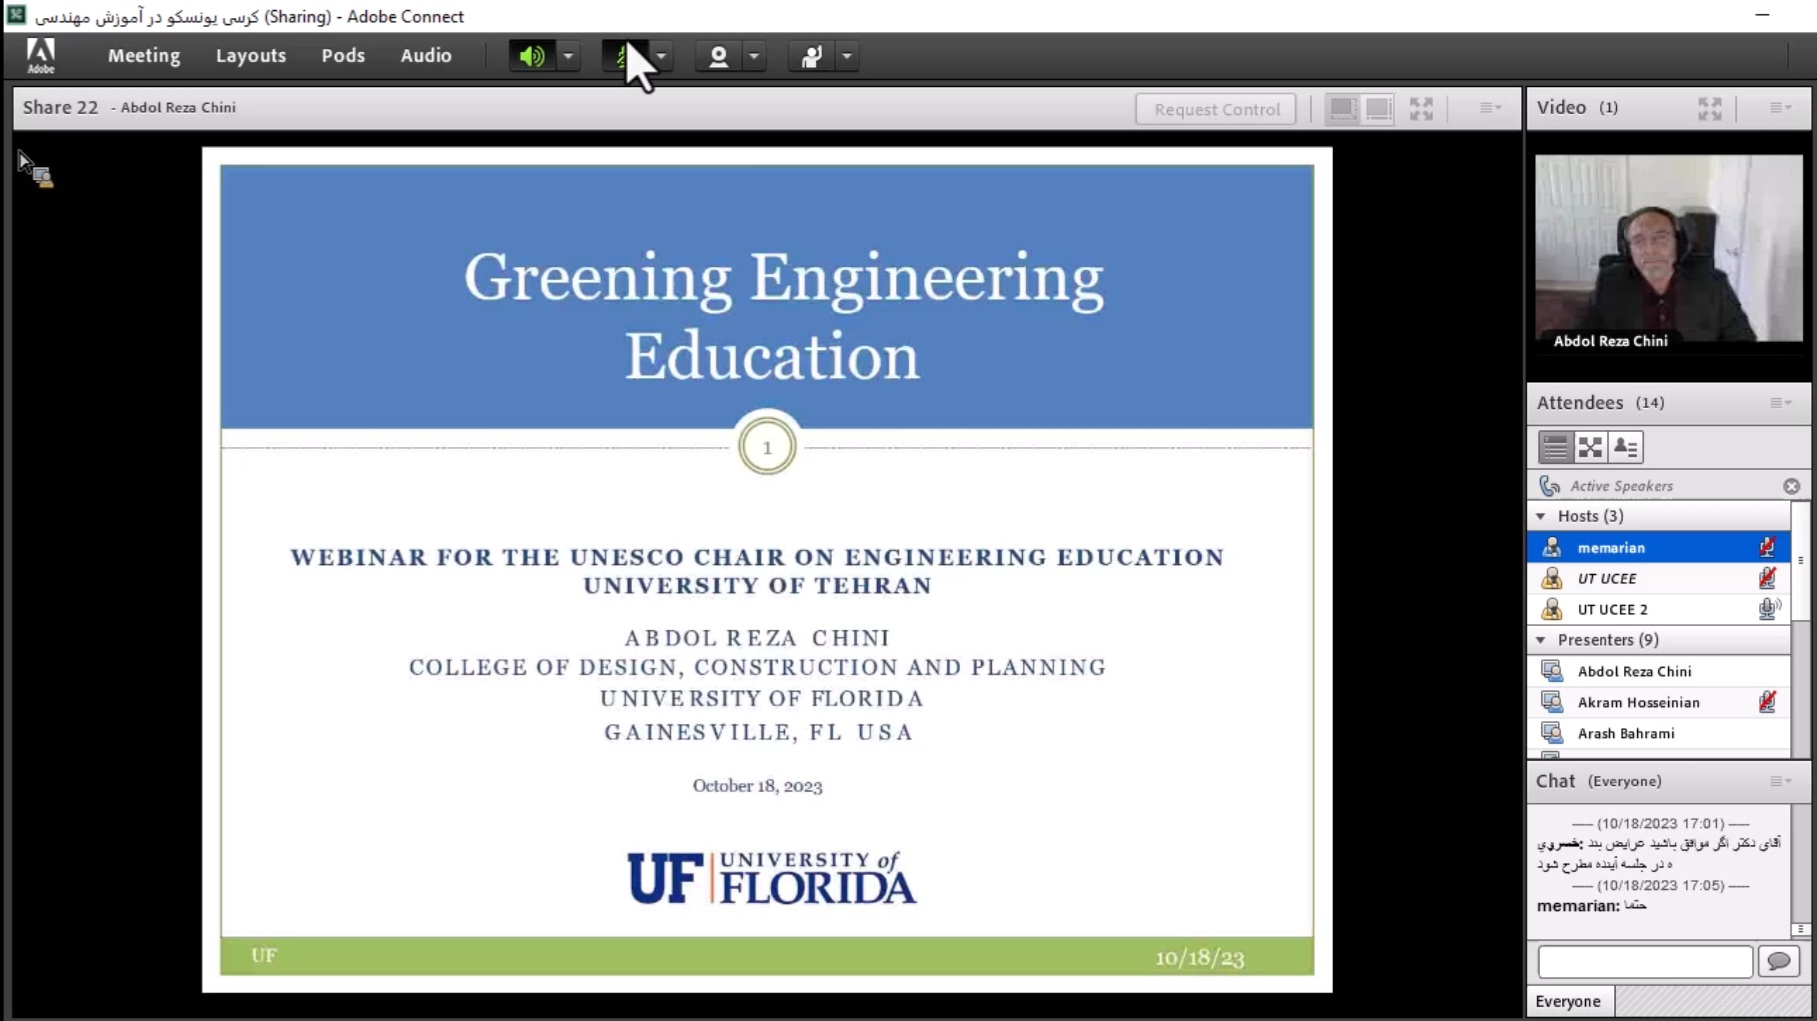Open the Video pod options menu
1817x1021 pixels.
1780,108
